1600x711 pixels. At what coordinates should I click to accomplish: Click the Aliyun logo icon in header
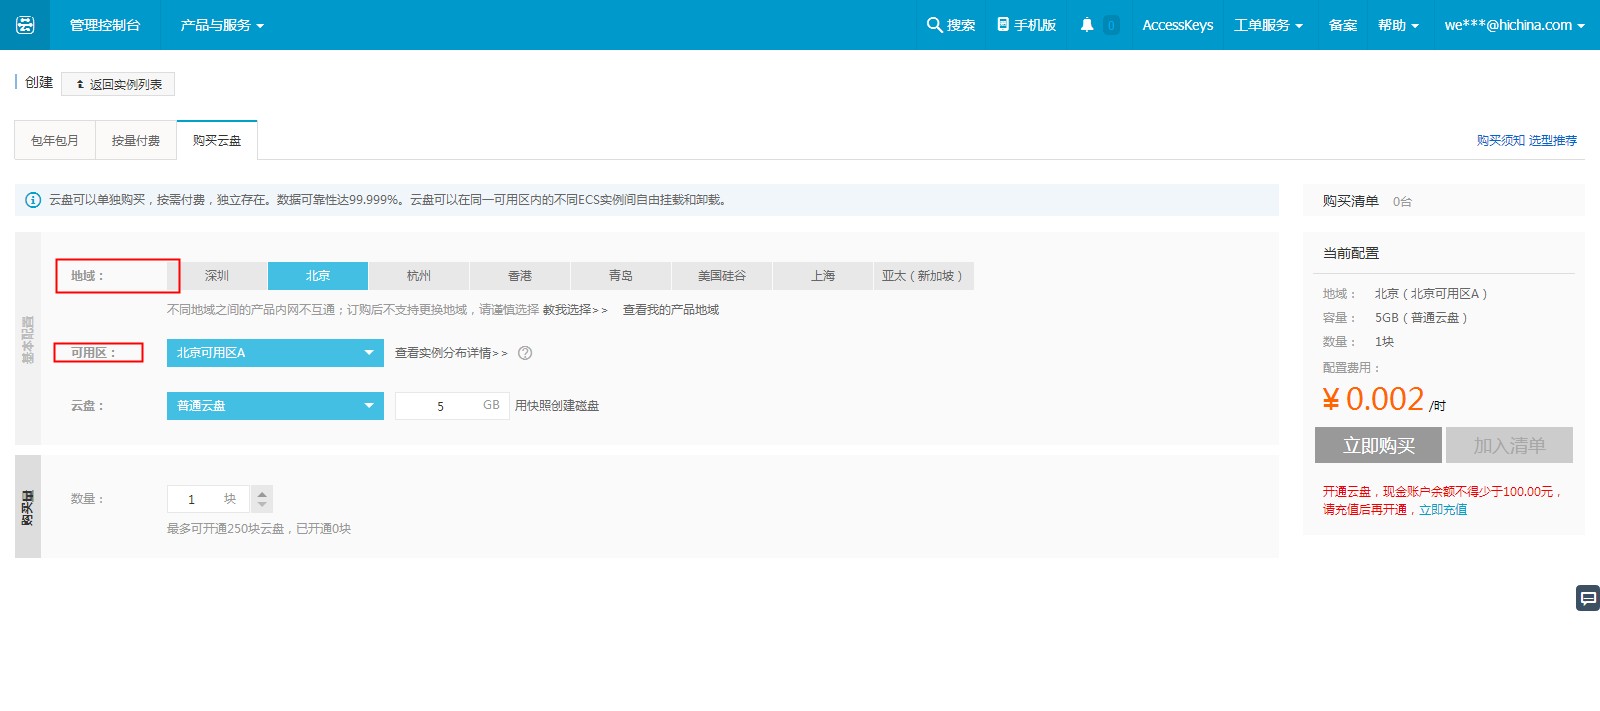25,25
